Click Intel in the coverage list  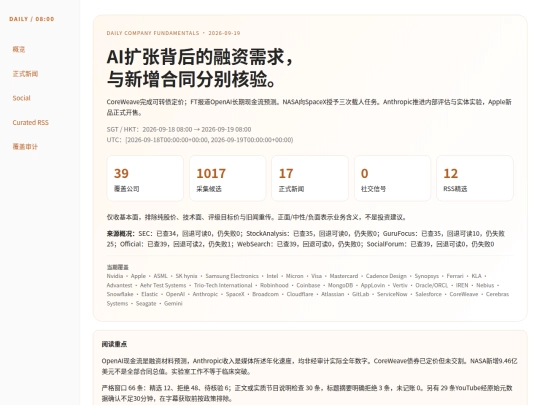[272, 276]
